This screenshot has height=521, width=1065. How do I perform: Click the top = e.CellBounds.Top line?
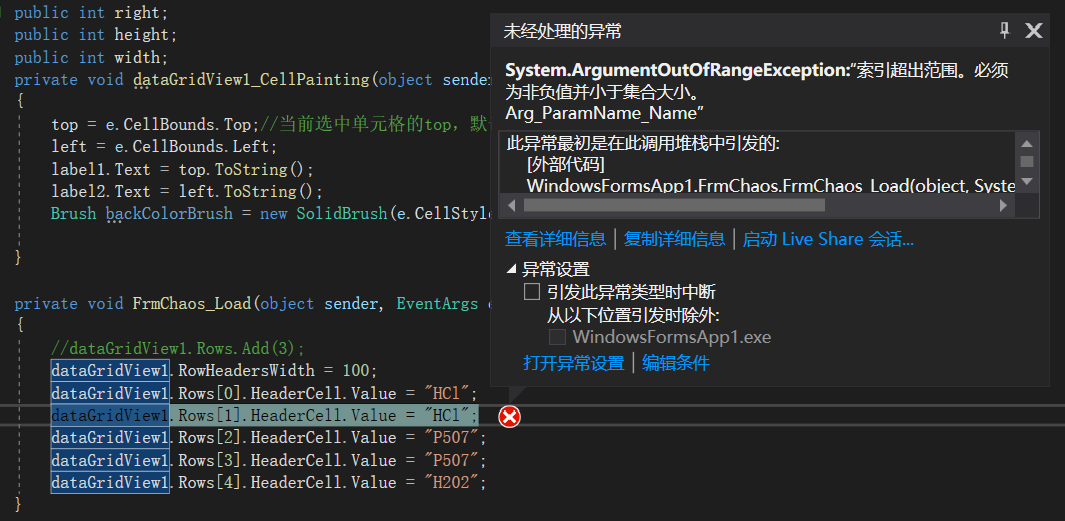click(x=270, y=125)
